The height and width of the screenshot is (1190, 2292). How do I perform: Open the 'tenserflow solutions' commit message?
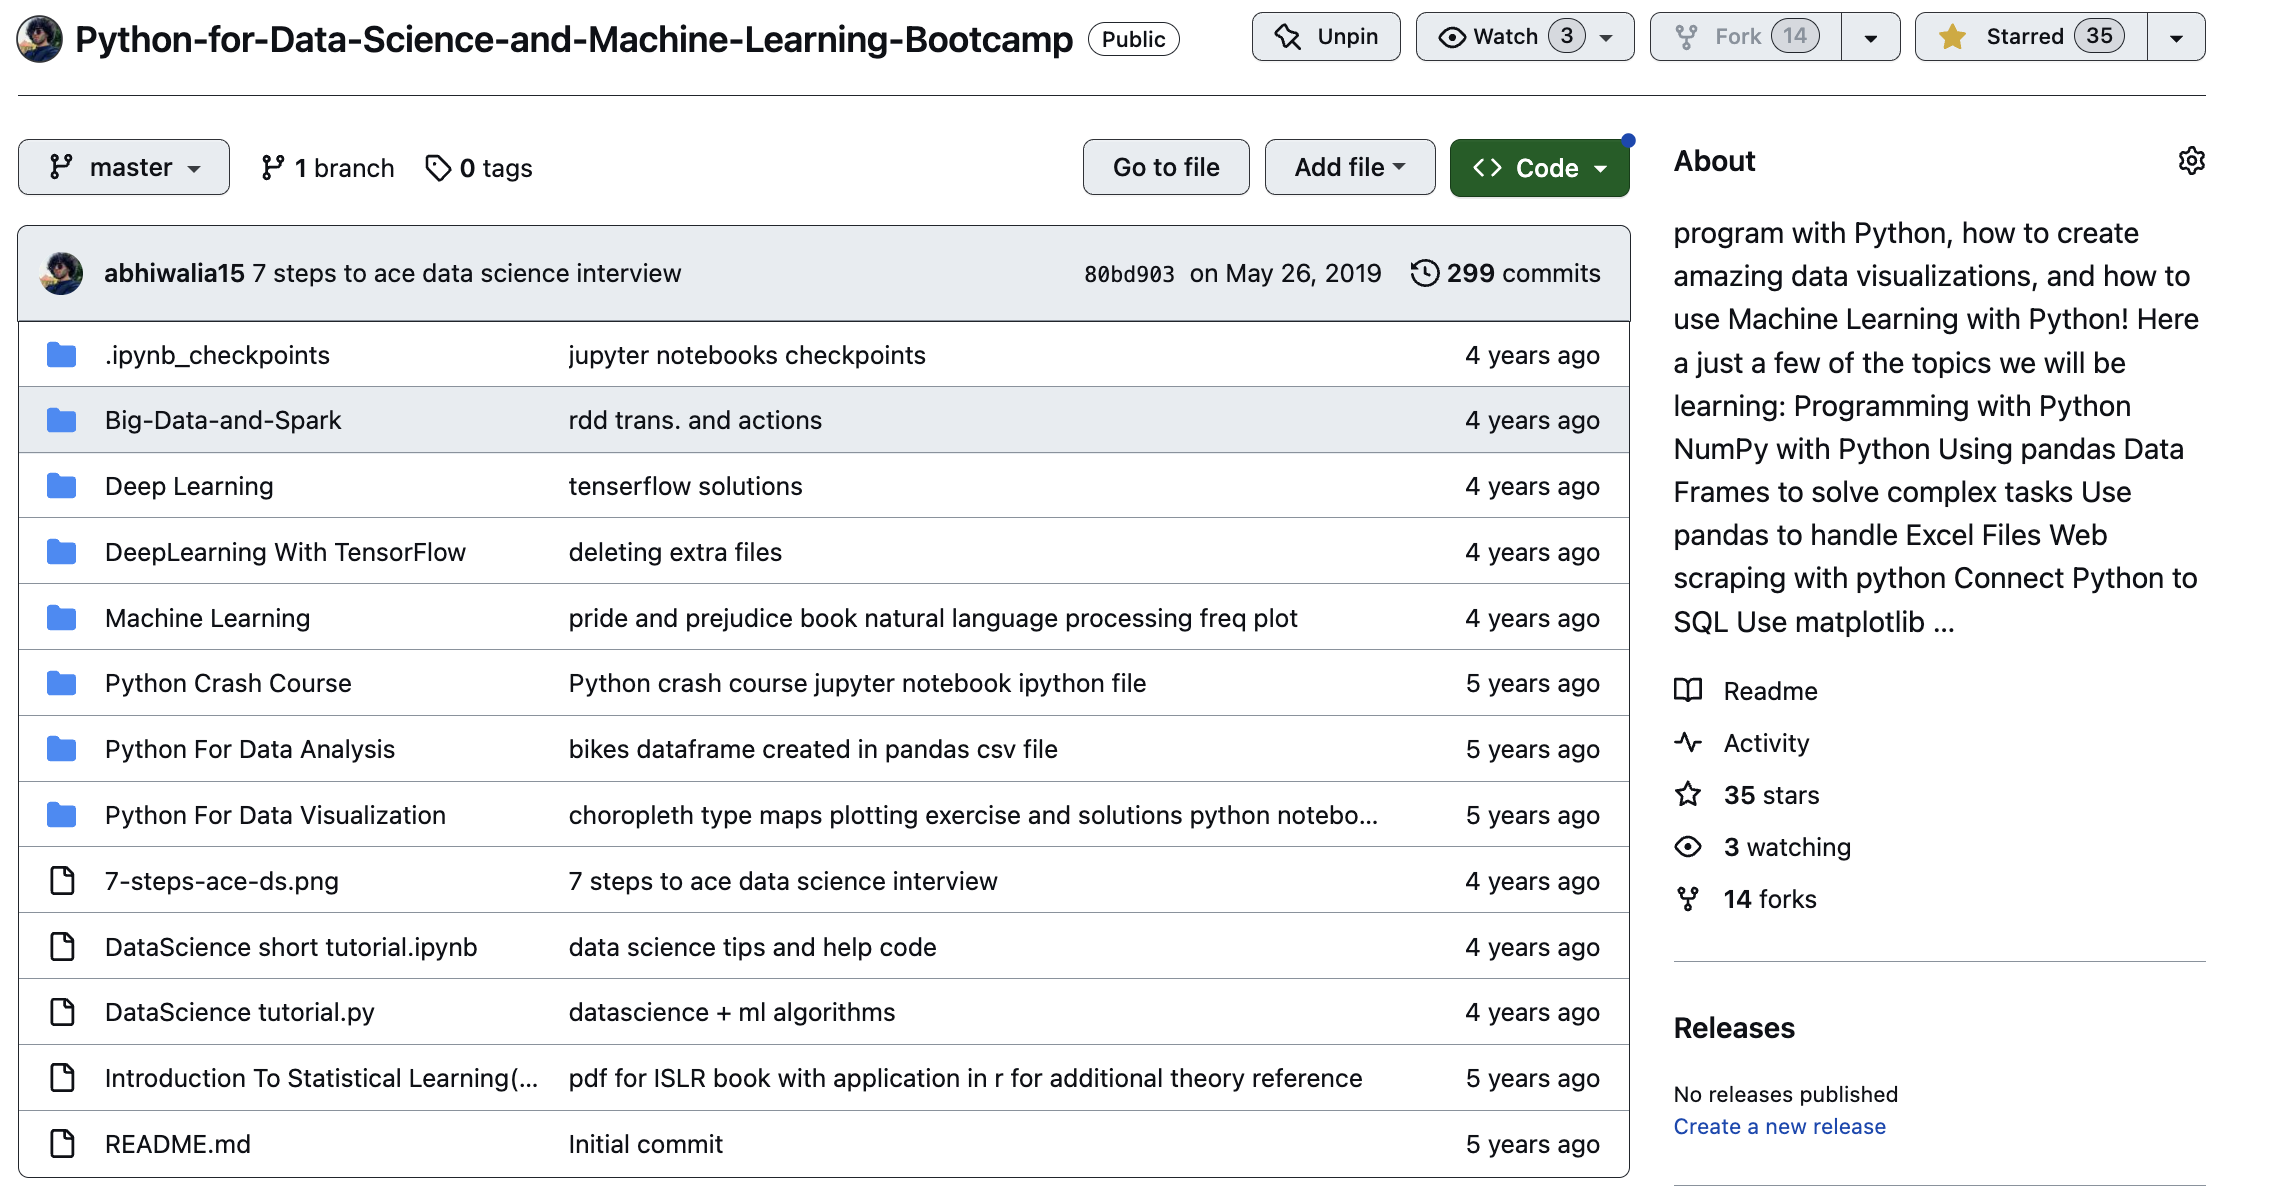(x=685, y=486)
